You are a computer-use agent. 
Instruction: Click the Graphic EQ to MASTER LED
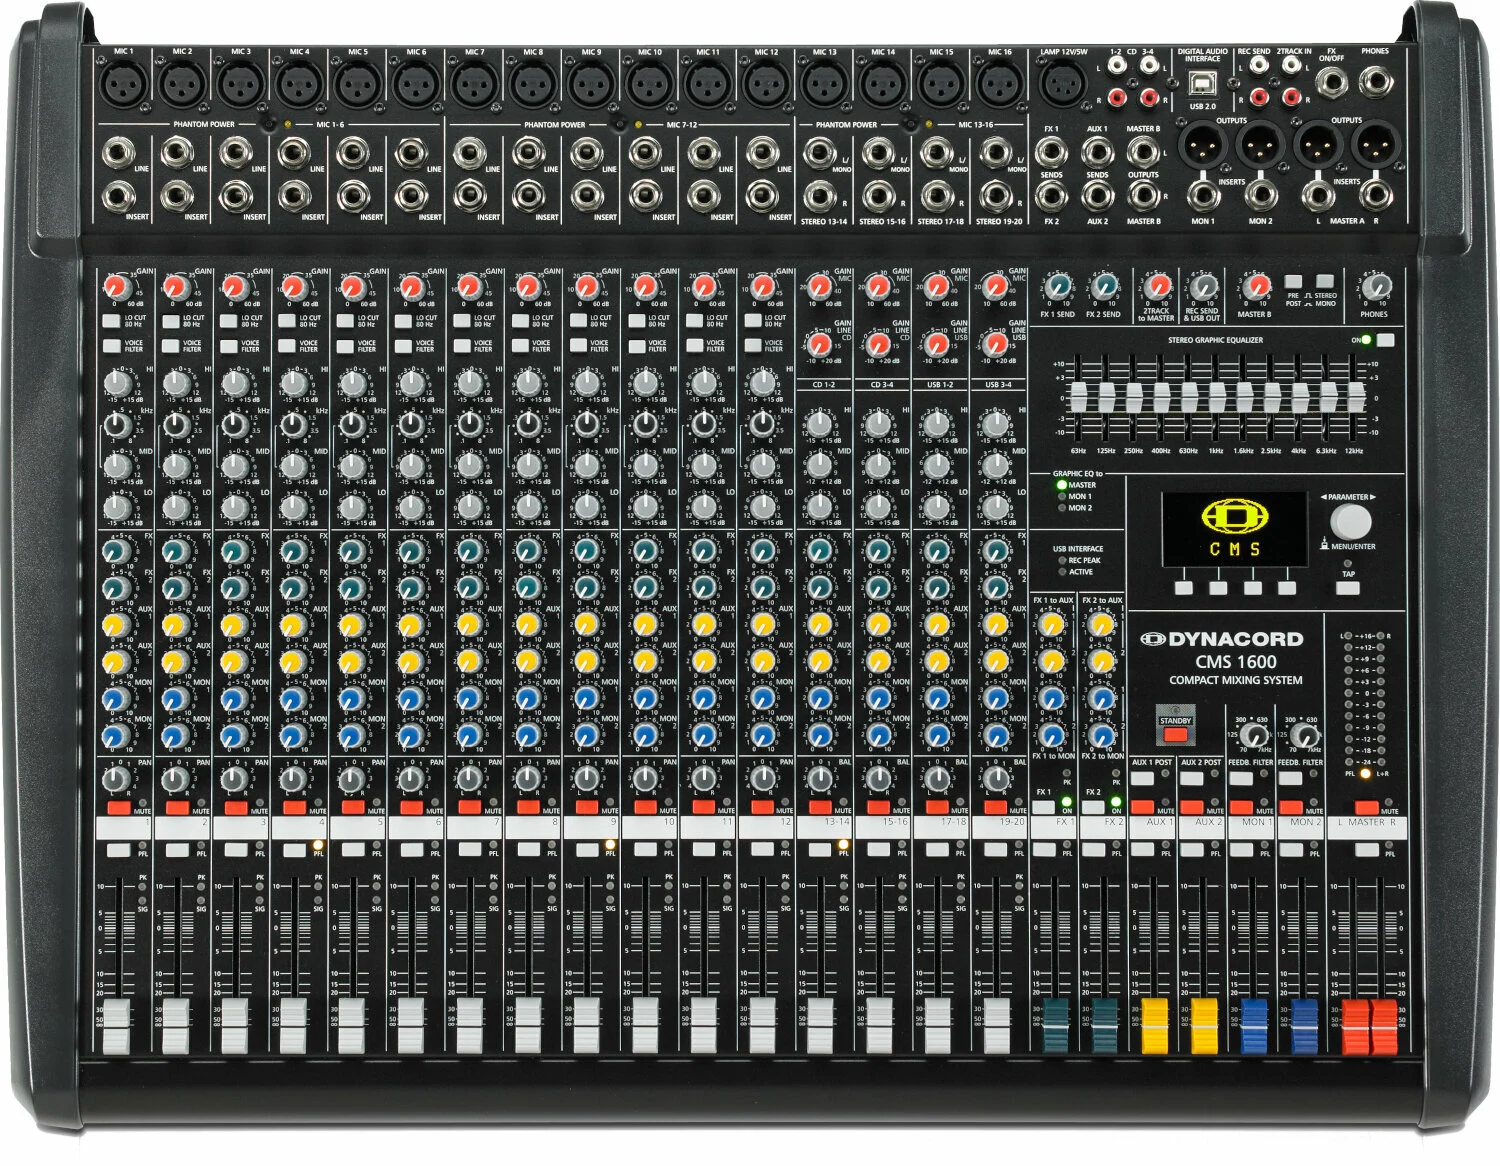click(1062, 485)
